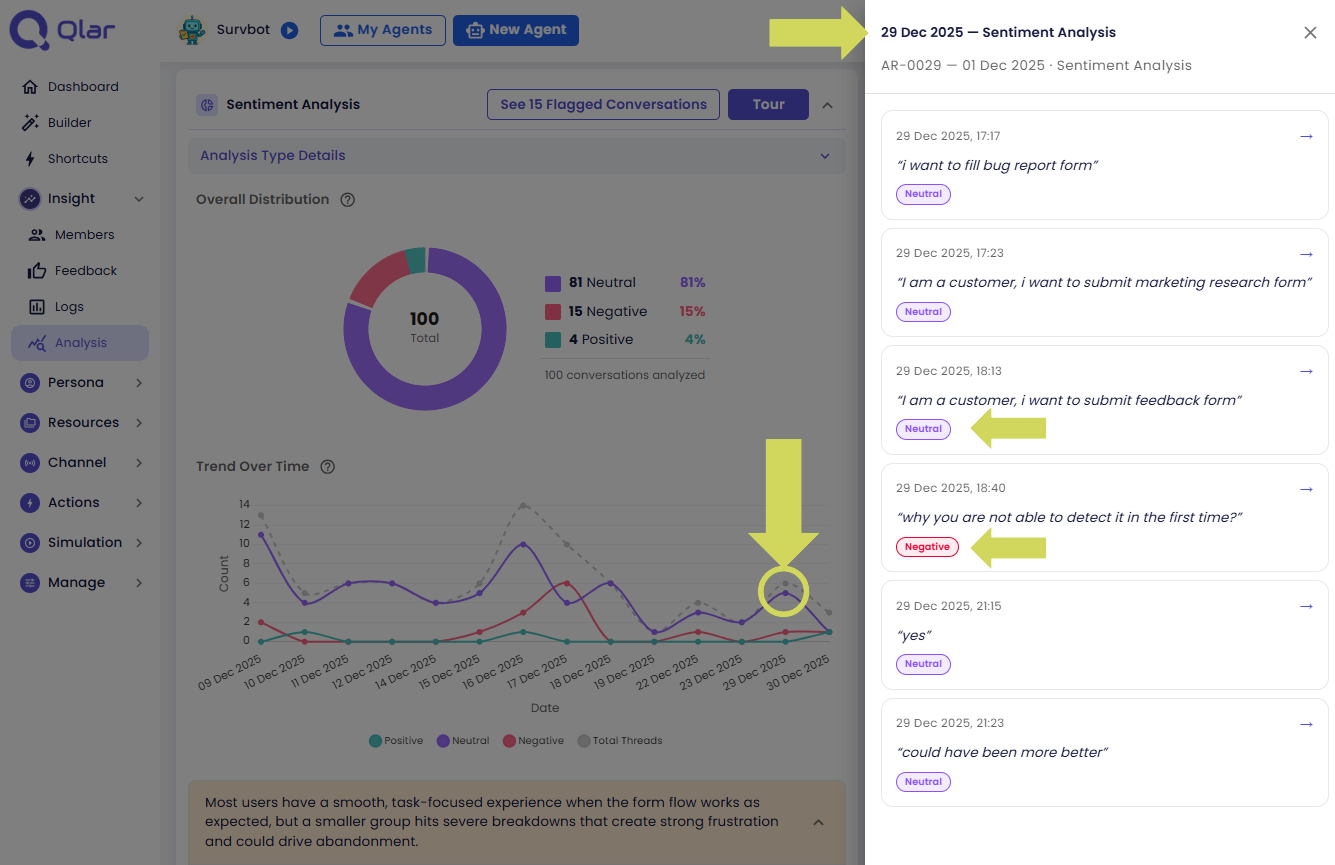Open the 21:15 "yes" conversation arrow
Screen dimensions: 1335x865
click(x=1306, y=606)
